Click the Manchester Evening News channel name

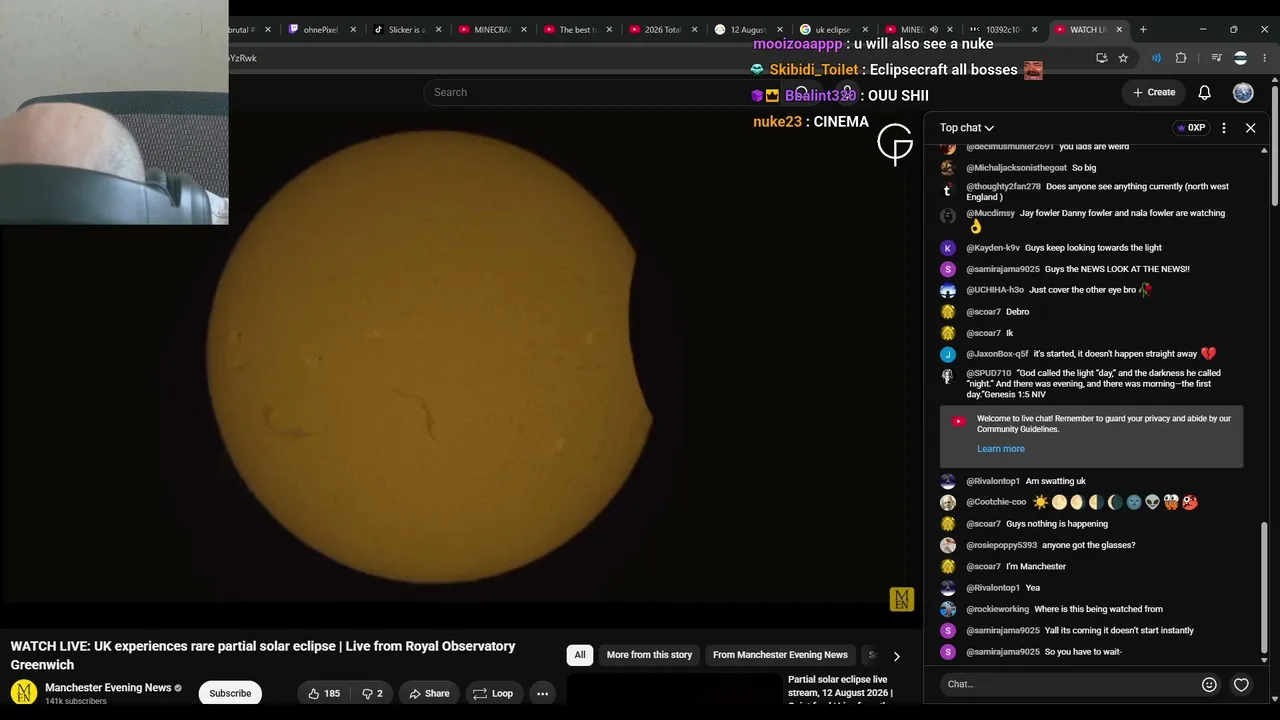(108, 688)
